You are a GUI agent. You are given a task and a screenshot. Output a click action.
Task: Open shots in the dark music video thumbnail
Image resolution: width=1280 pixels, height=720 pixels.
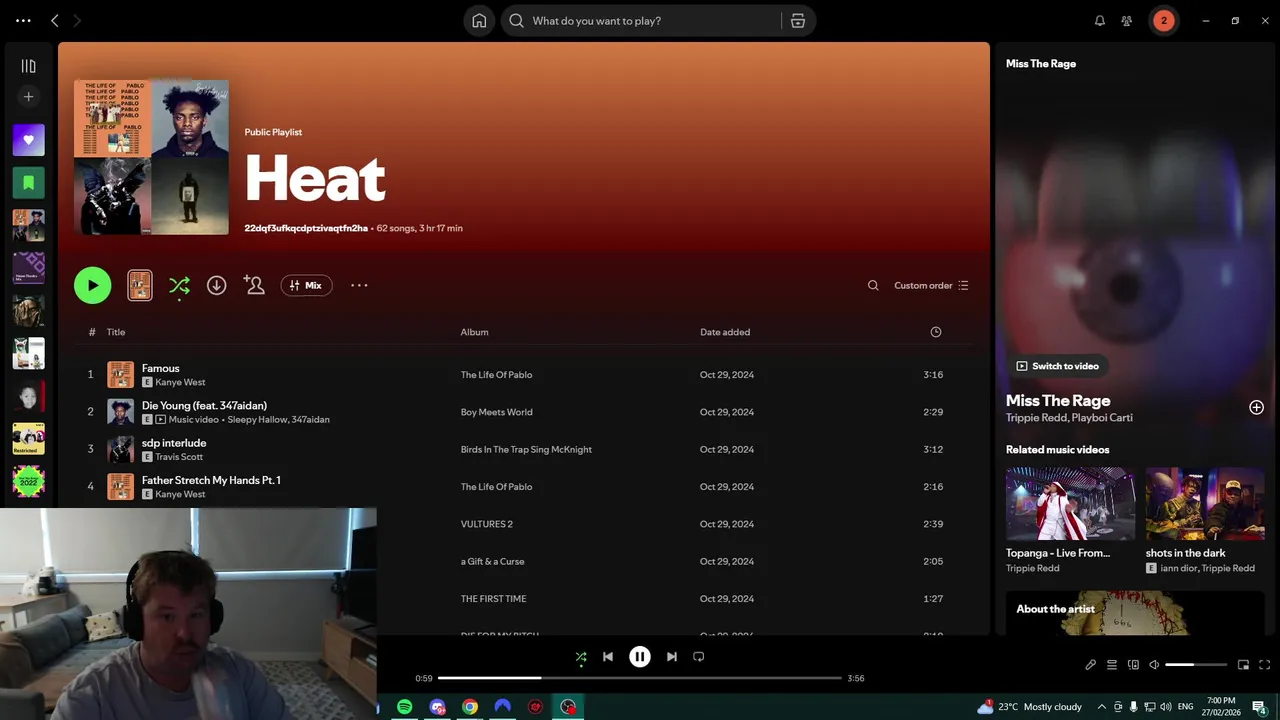pyautogui.click(x=1205, y=504)
